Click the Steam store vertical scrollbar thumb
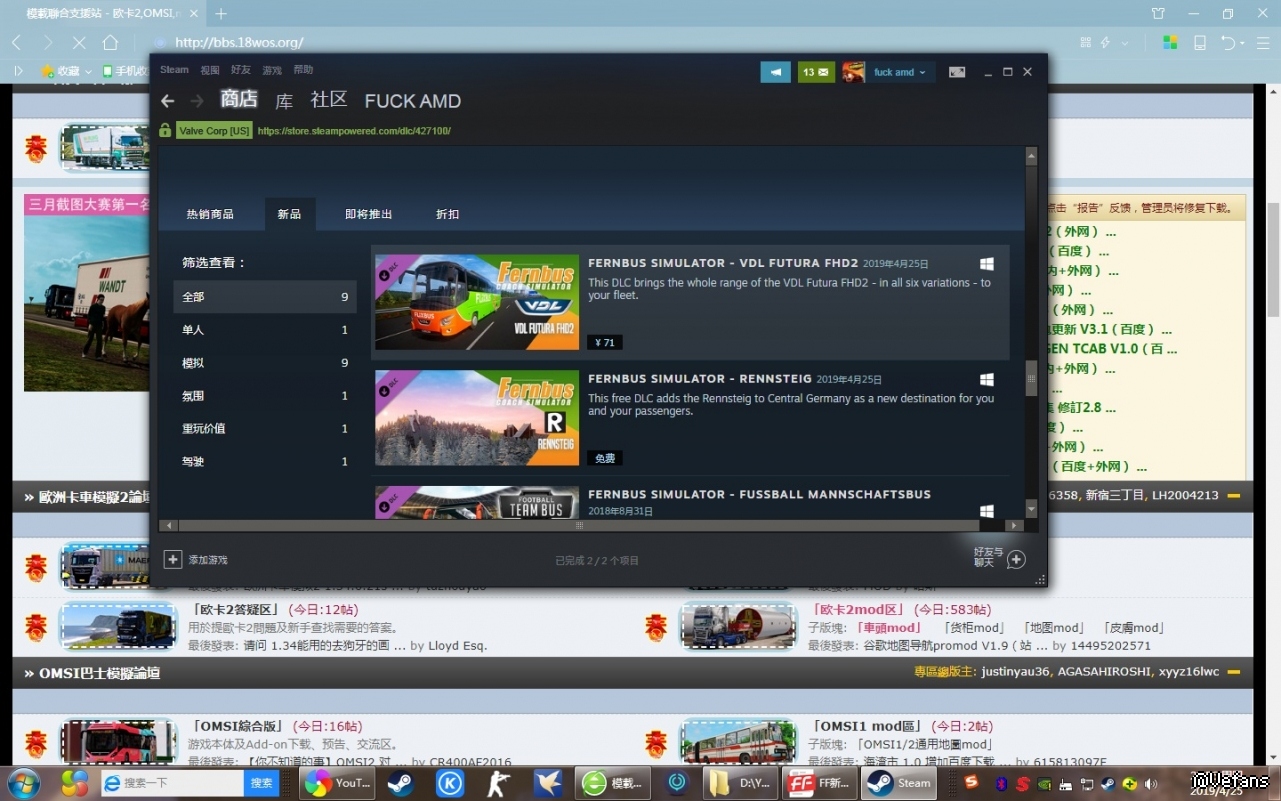 click(1031, 378)
